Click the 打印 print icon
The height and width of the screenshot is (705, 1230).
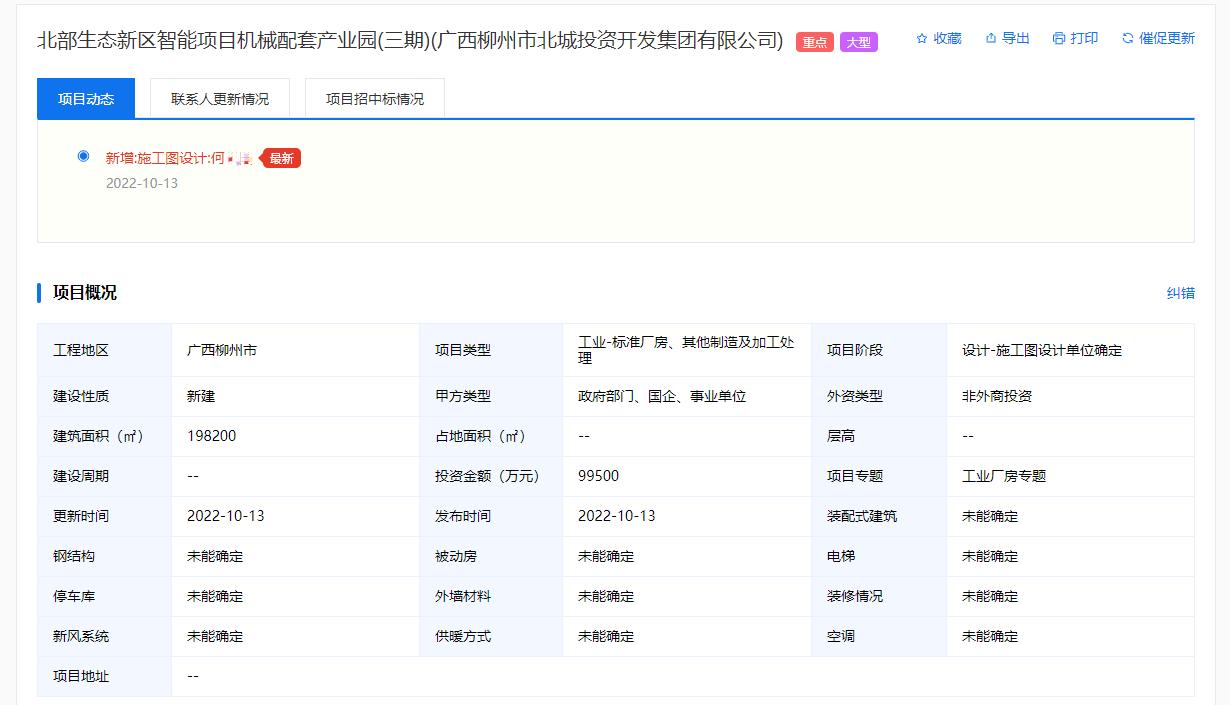1057,38
